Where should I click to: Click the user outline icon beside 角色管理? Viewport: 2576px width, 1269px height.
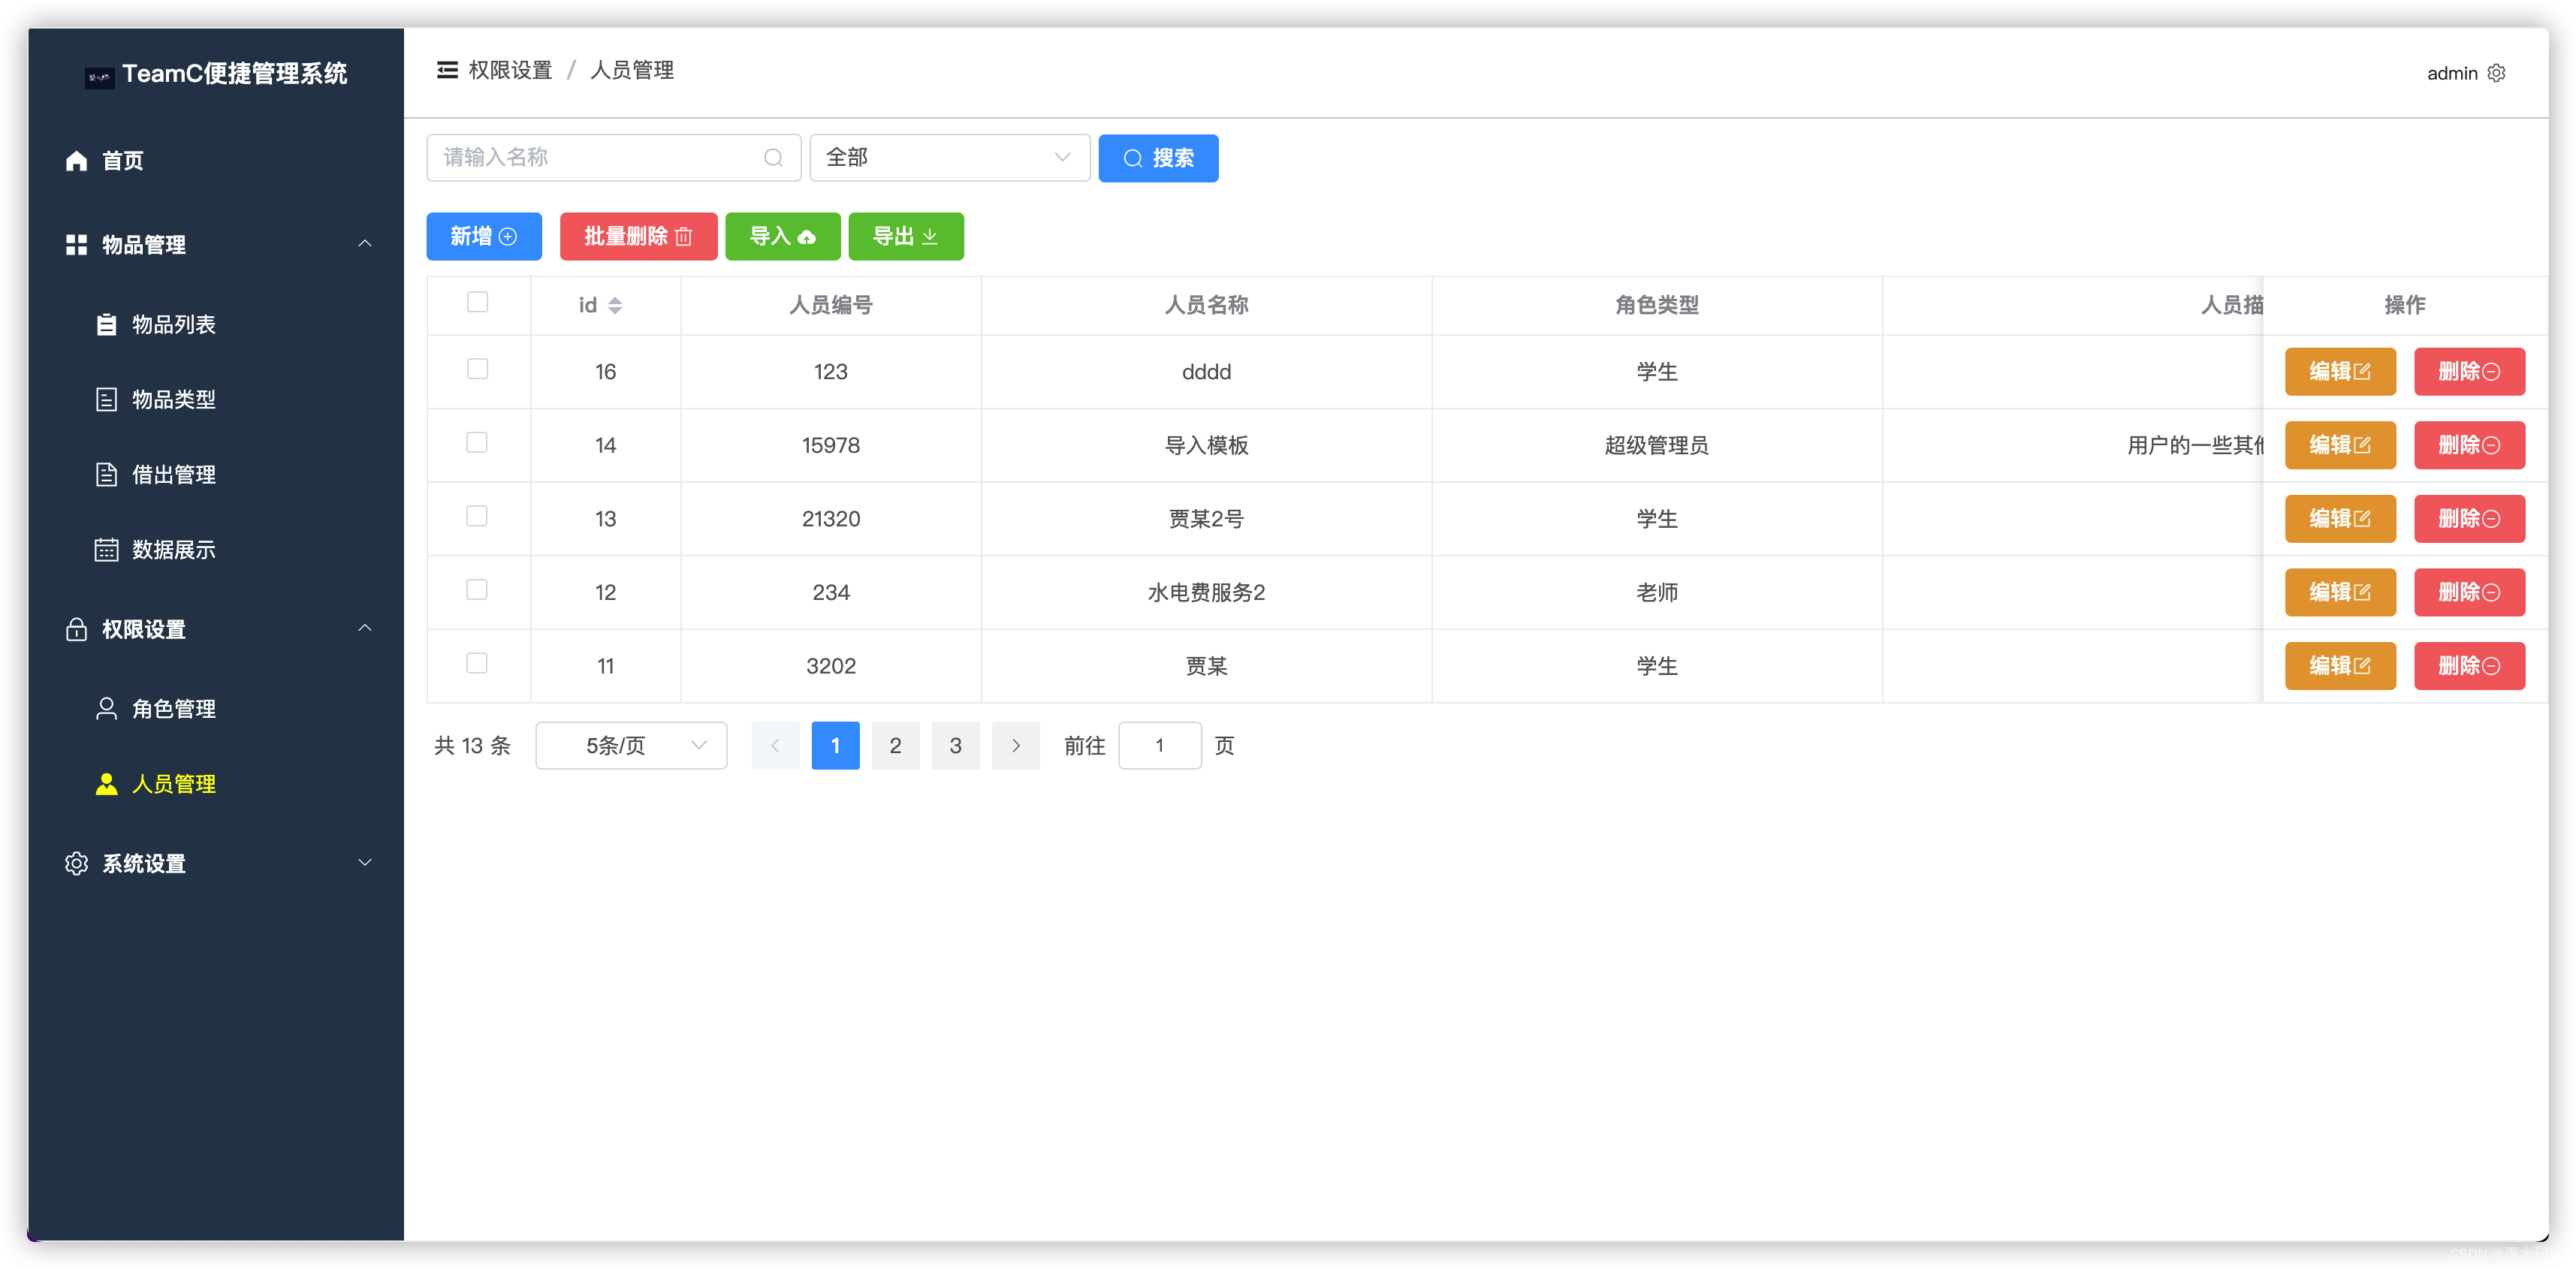106,709
